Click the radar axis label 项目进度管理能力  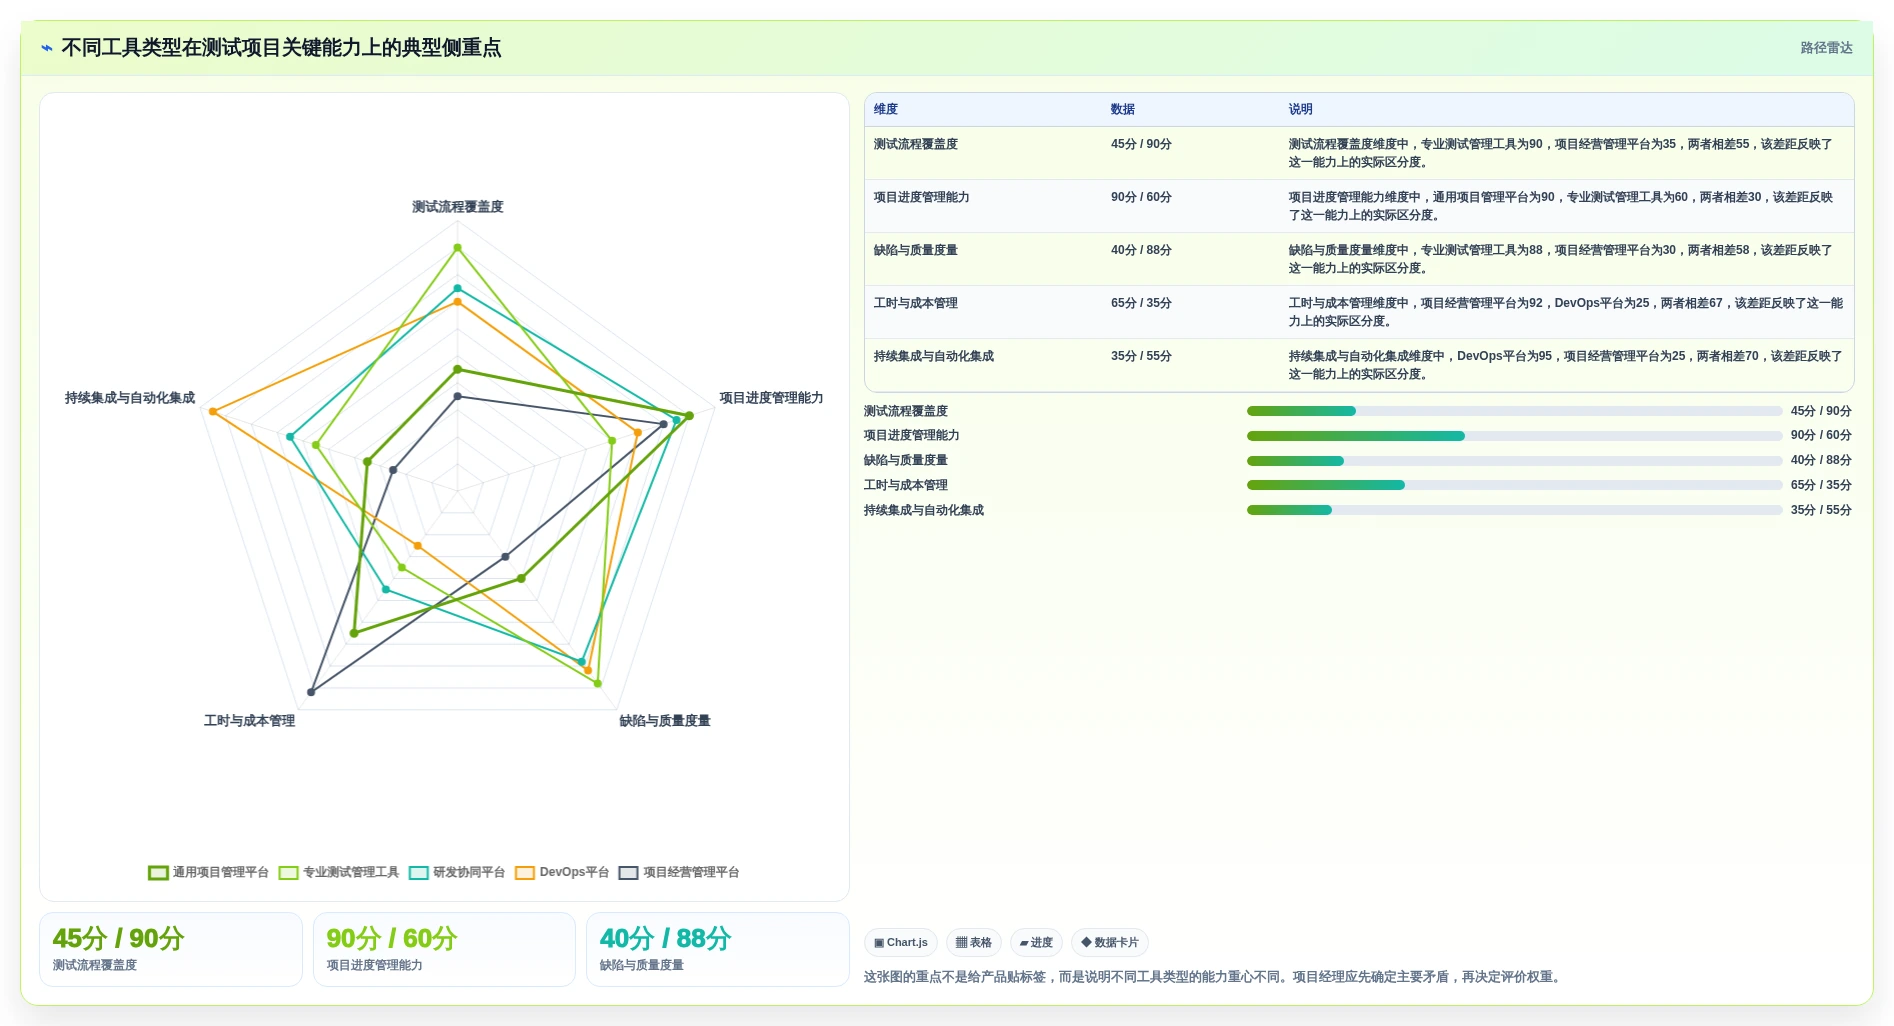click(x=771, y=398)
